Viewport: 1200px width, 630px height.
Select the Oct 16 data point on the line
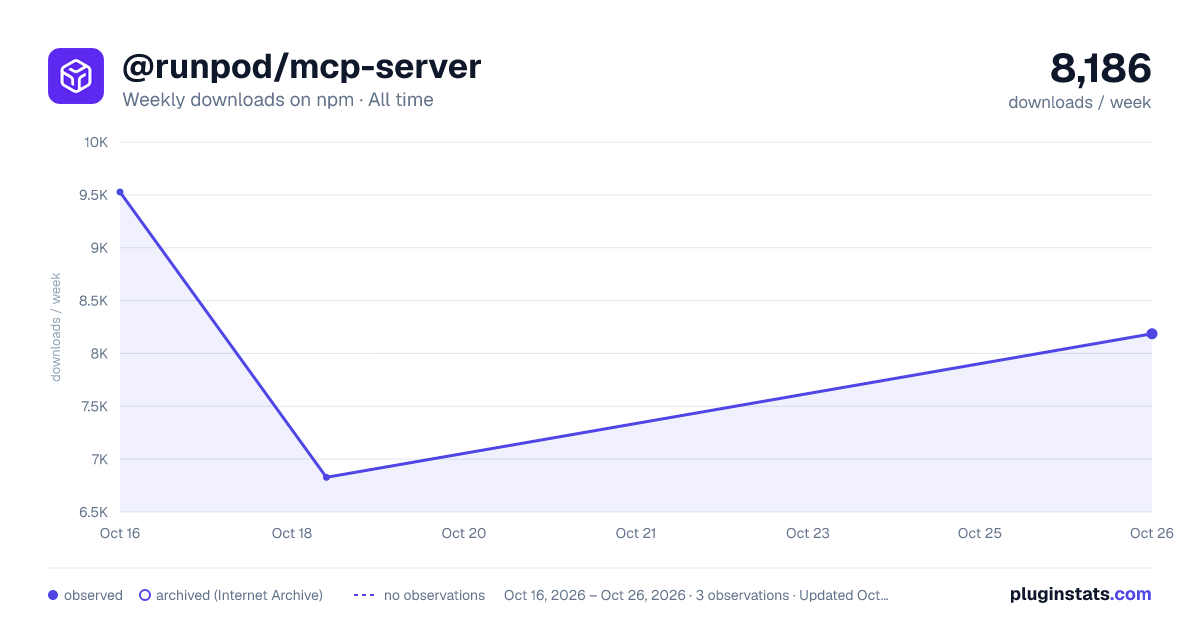(x=120, y=192)
